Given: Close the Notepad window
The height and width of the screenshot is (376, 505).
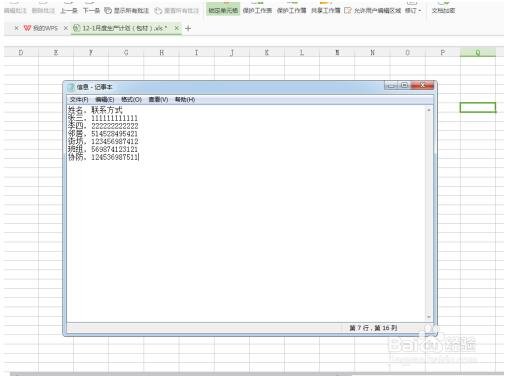Looking at the screenshot, I should 422,85.
